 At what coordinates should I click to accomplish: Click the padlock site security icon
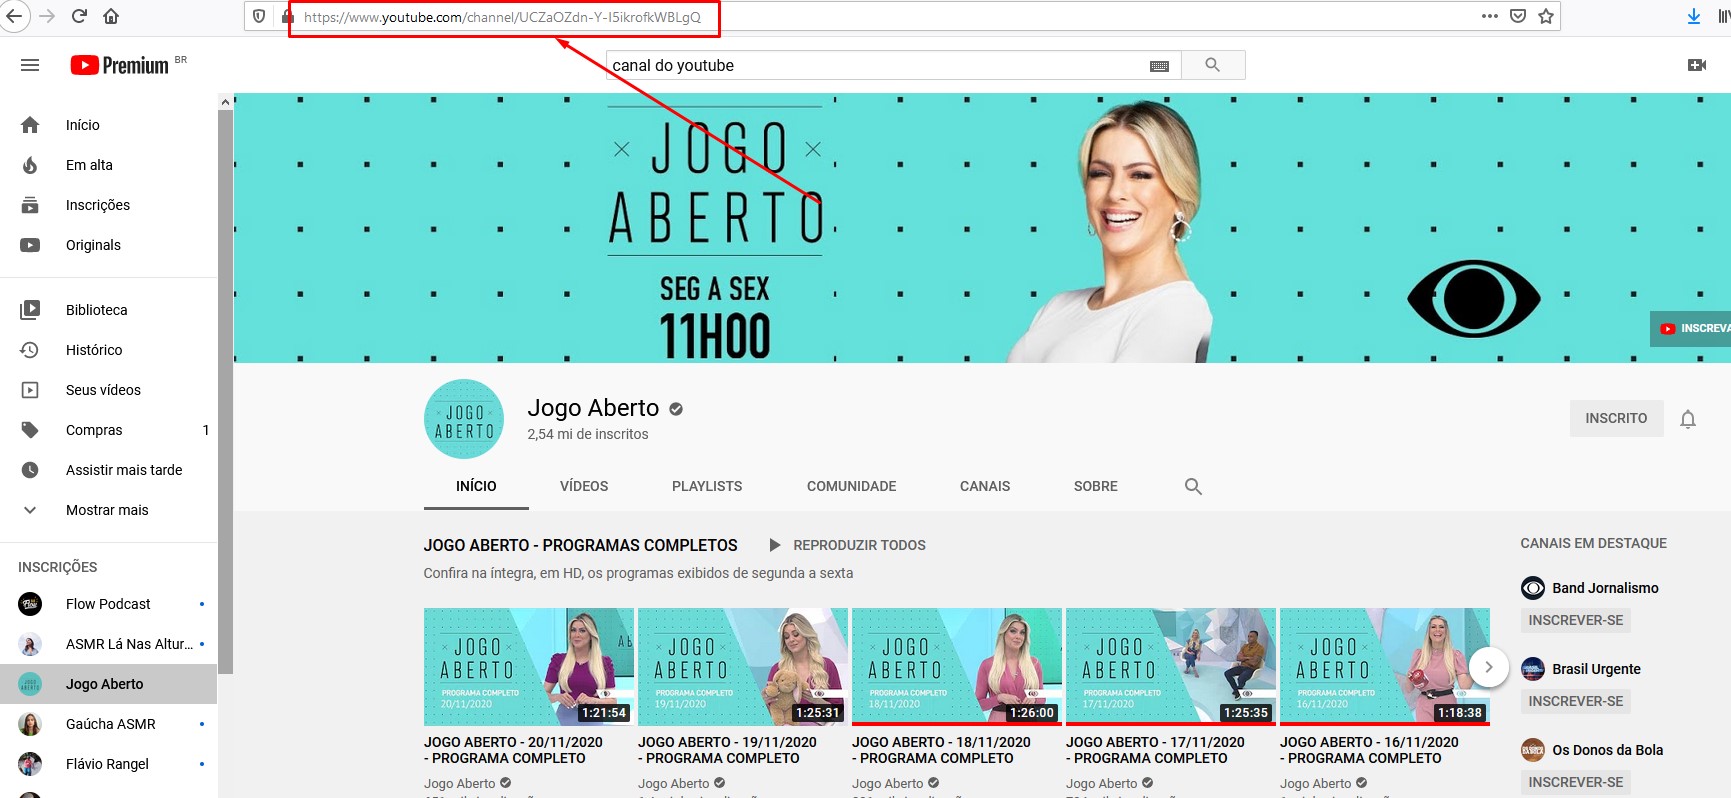tap(287, 16)
